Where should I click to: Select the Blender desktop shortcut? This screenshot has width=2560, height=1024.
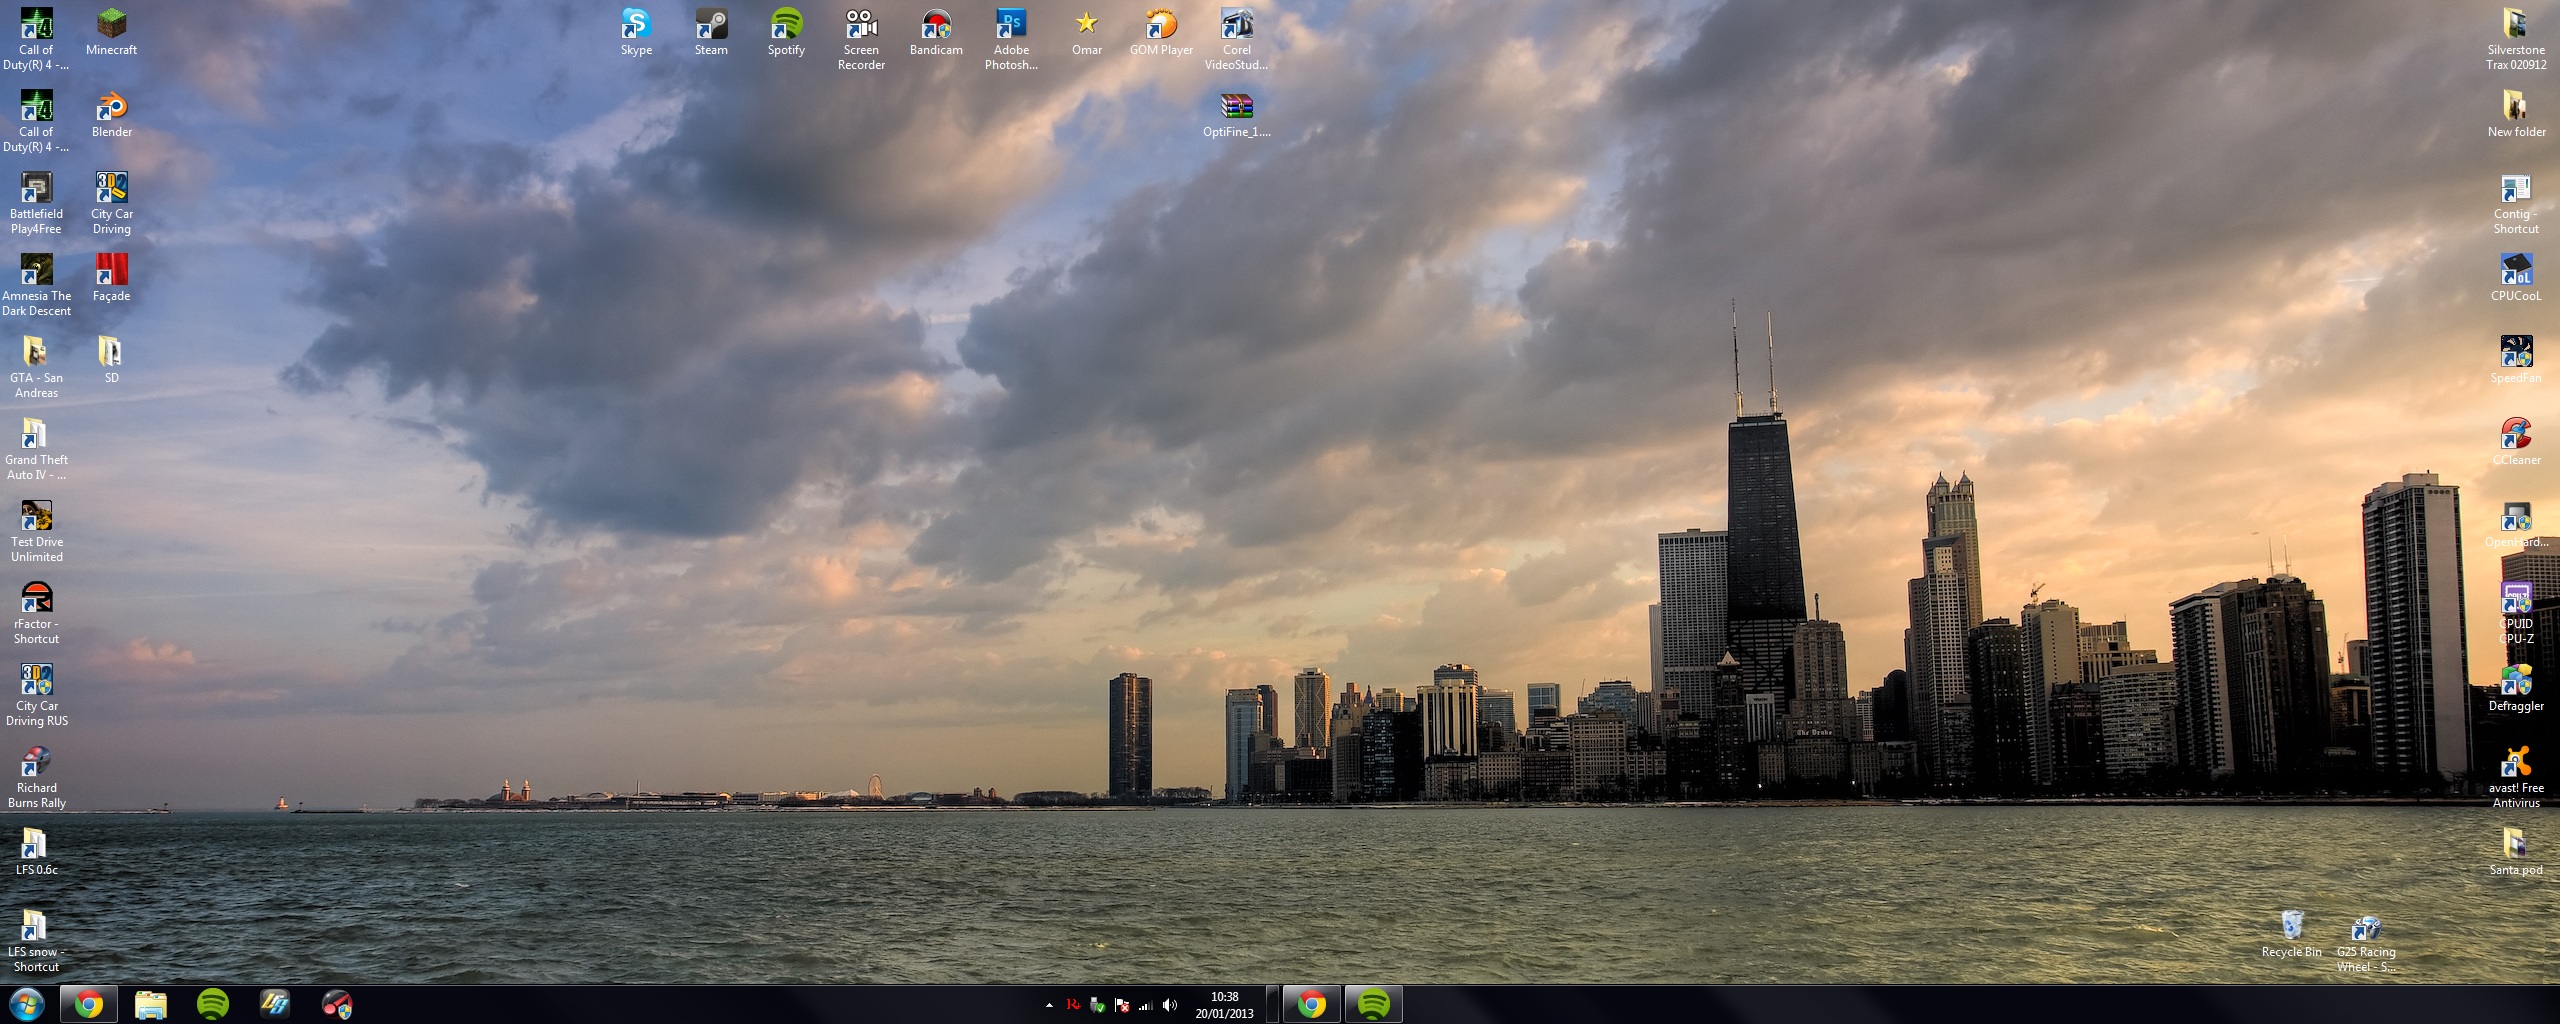[111, 114]
